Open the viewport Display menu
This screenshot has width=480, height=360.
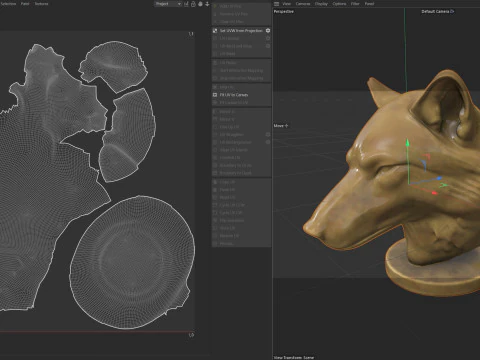point(321,4)
